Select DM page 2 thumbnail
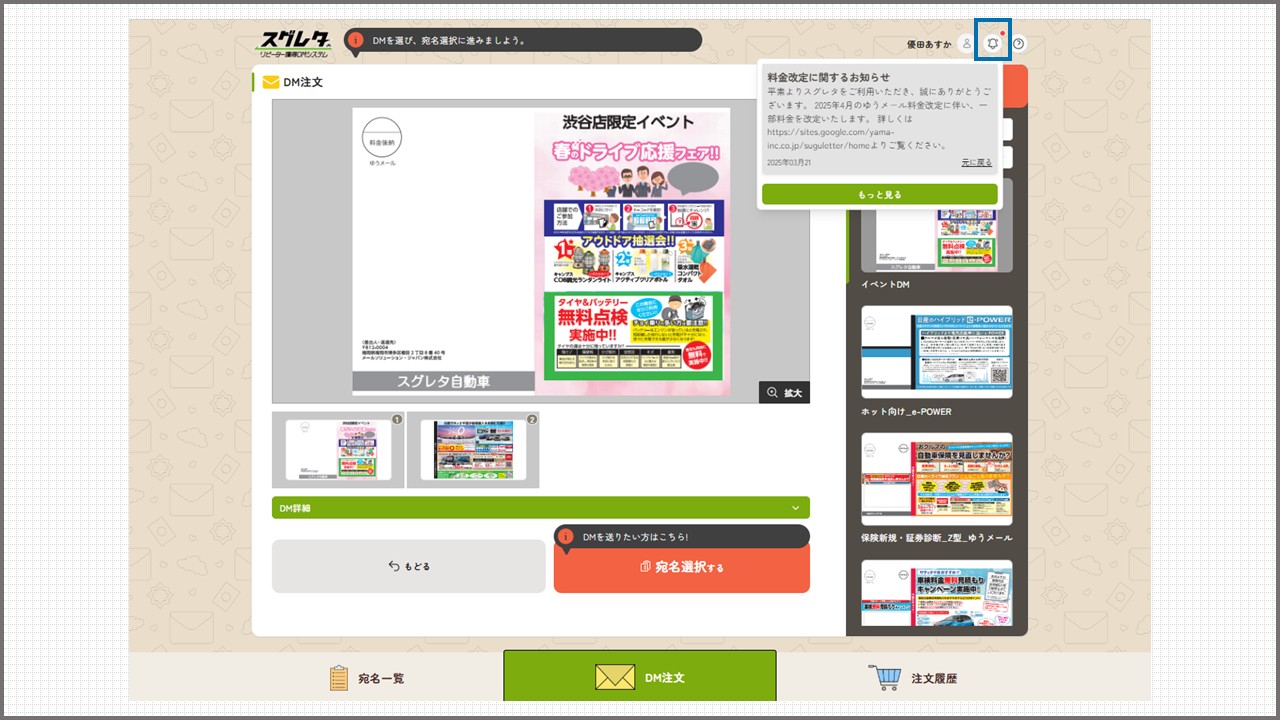1280x720 pixels. click(x=473, y=450)
